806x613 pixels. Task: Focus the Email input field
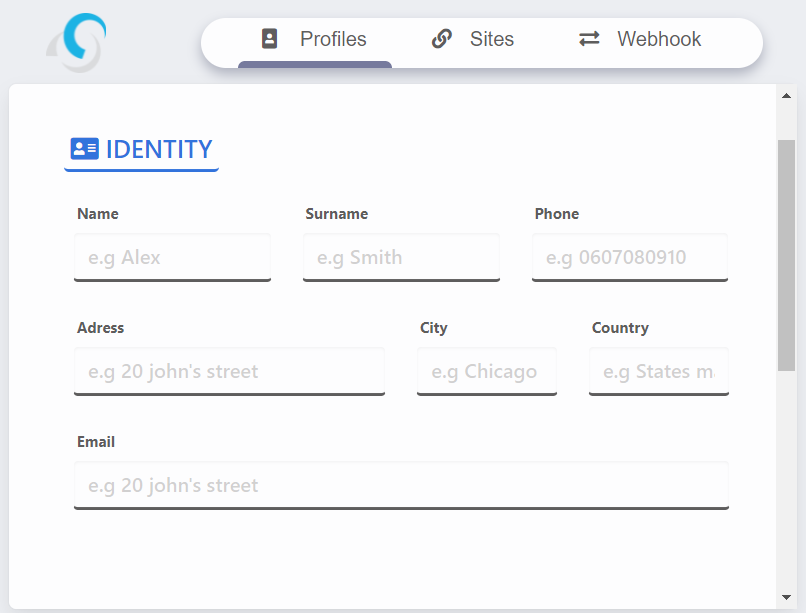coord(401,485)
